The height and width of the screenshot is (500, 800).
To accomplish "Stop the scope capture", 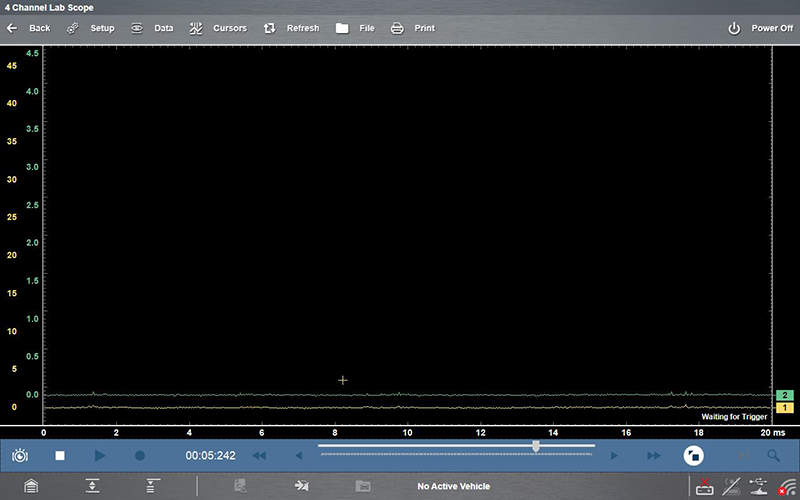I will (x=60, y=455).
